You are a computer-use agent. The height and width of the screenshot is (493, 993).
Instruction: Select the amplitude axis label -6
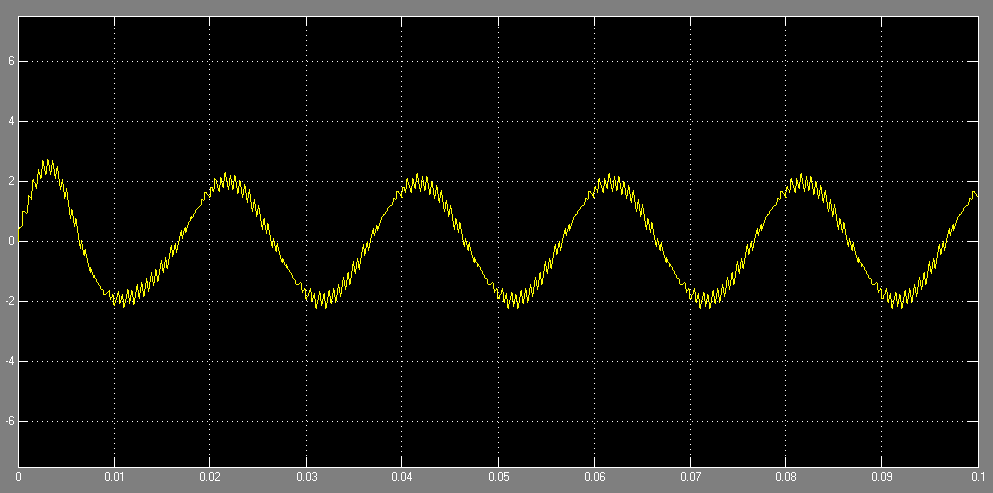coord(9,421)
